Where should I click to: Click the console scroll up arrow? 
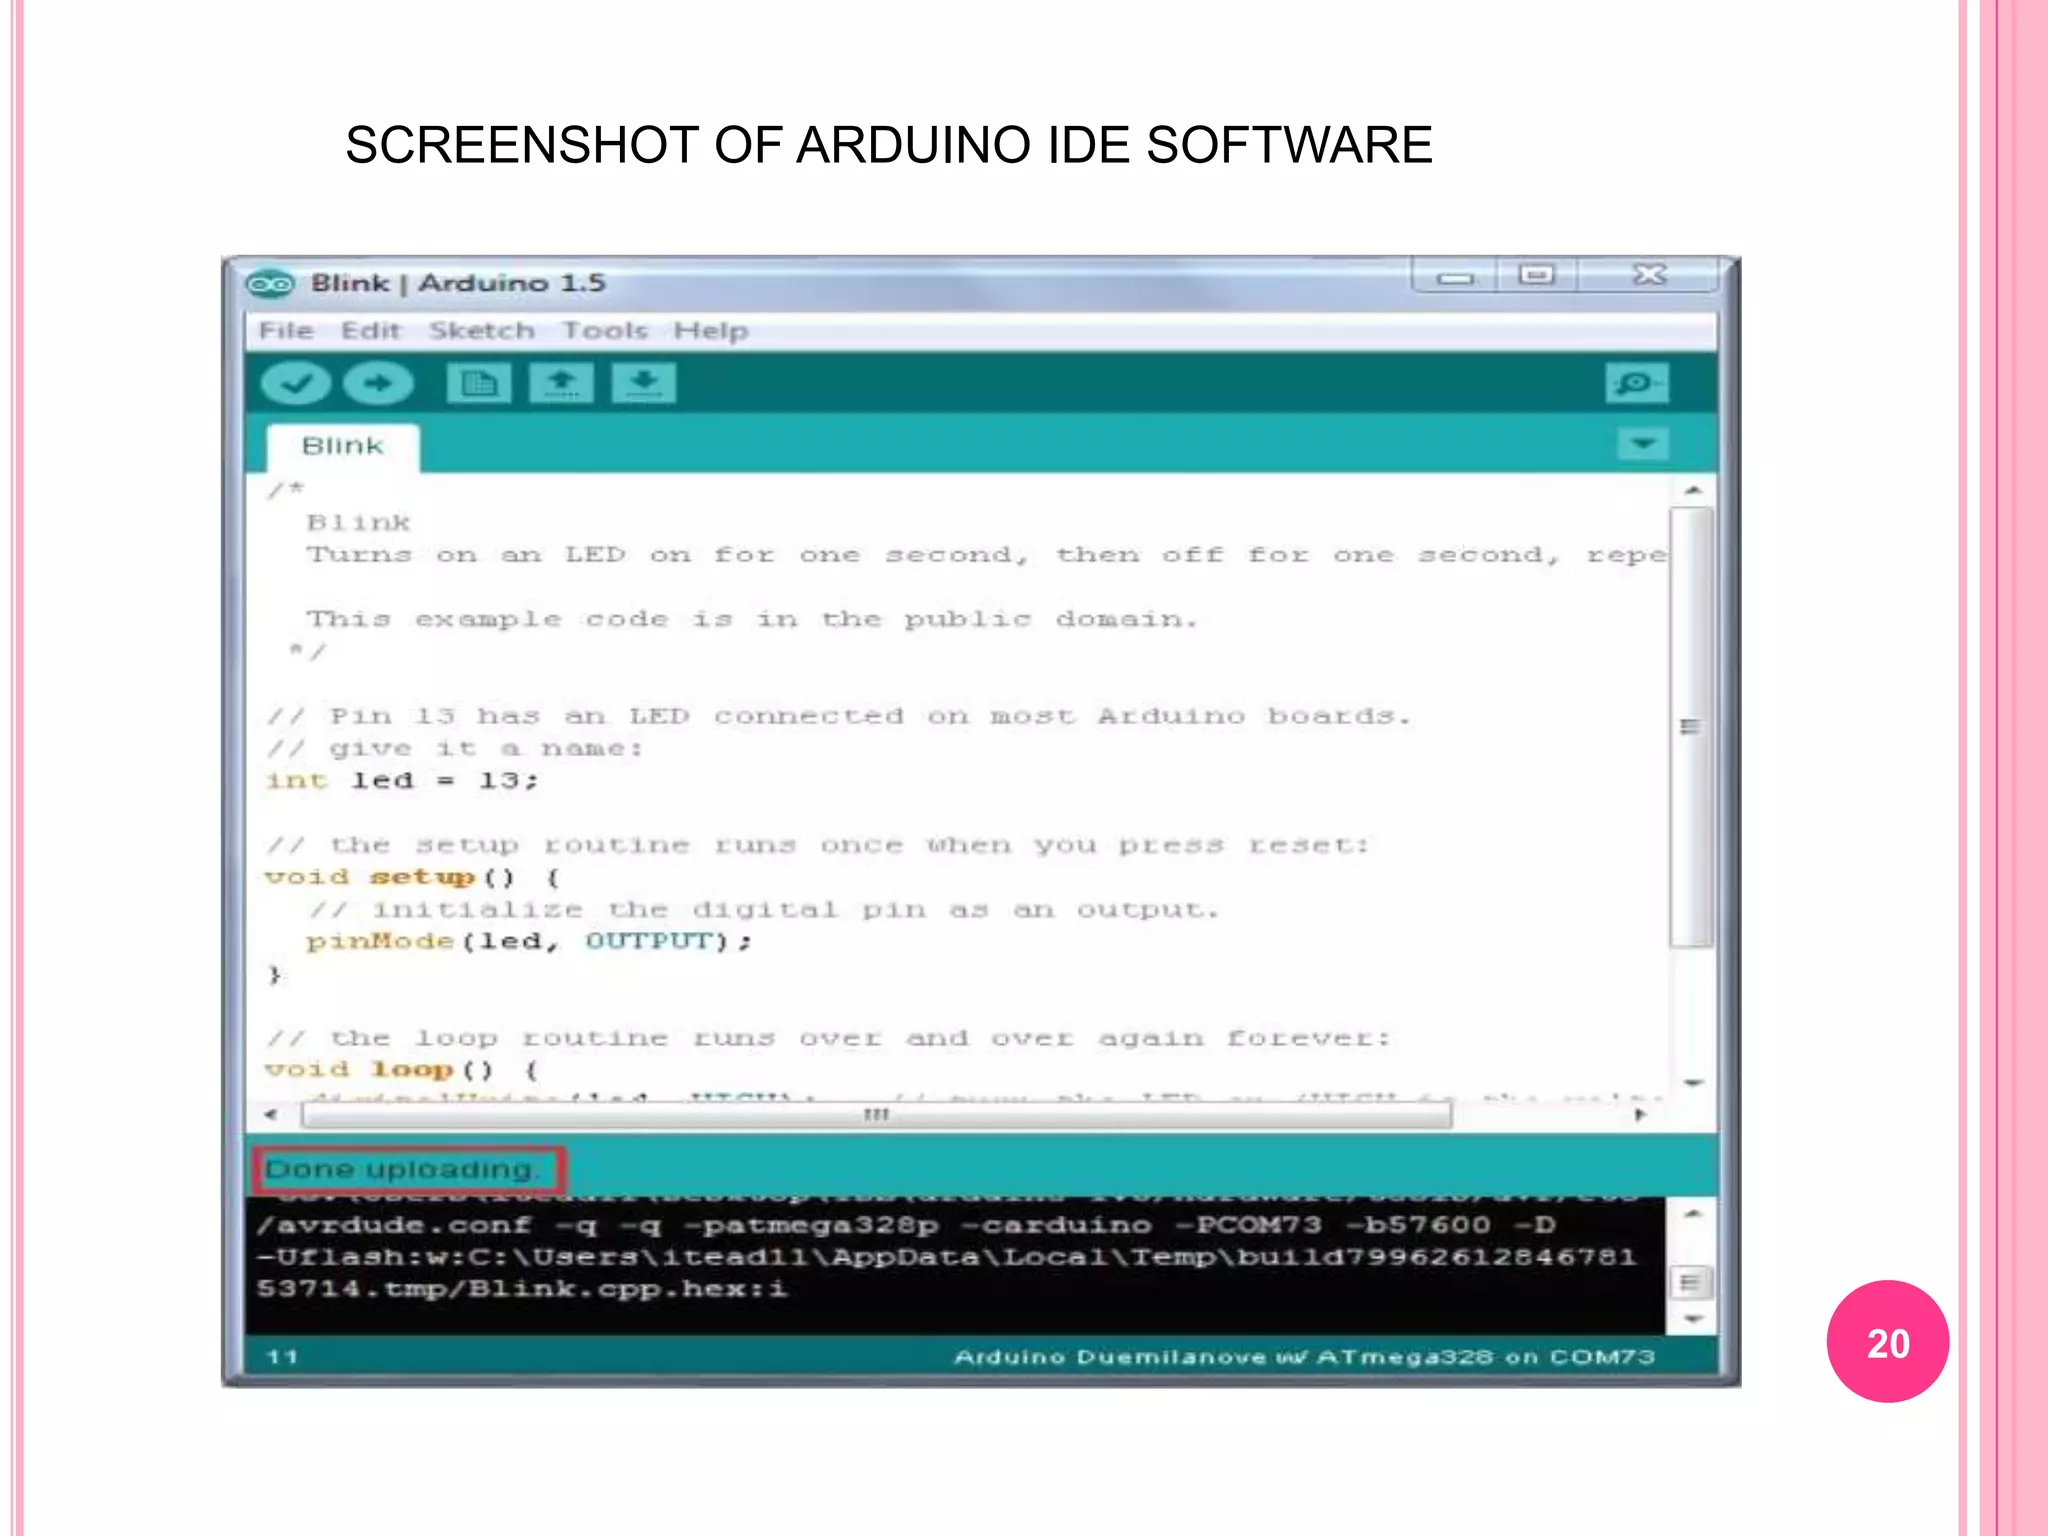pyautogui.click(x=1692, y=1214)
